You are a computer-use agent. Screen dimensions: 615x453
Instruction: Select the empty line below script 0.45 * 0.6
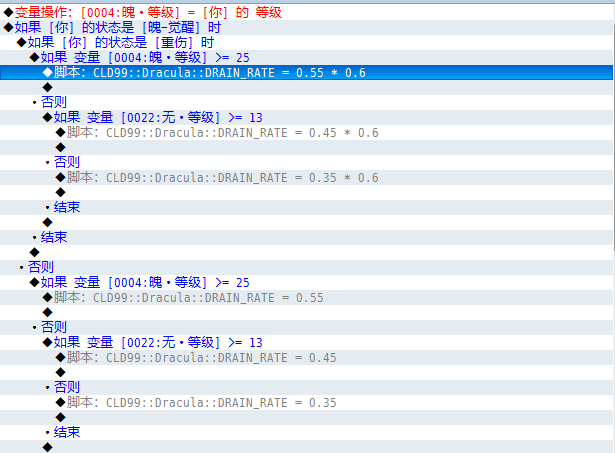(306, 147)
